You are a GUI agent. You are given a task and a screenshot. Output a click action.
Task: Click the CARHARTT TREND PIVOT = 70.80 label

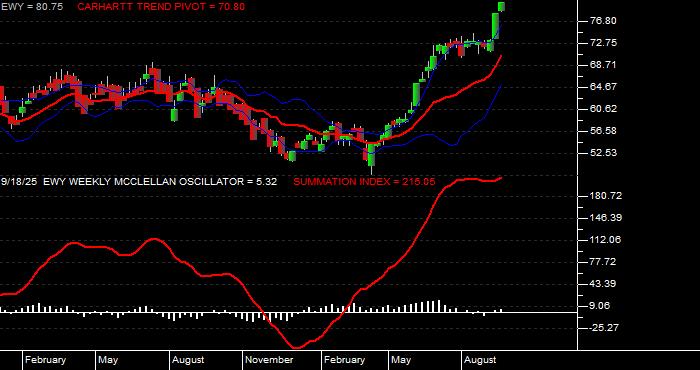point(161,7)
